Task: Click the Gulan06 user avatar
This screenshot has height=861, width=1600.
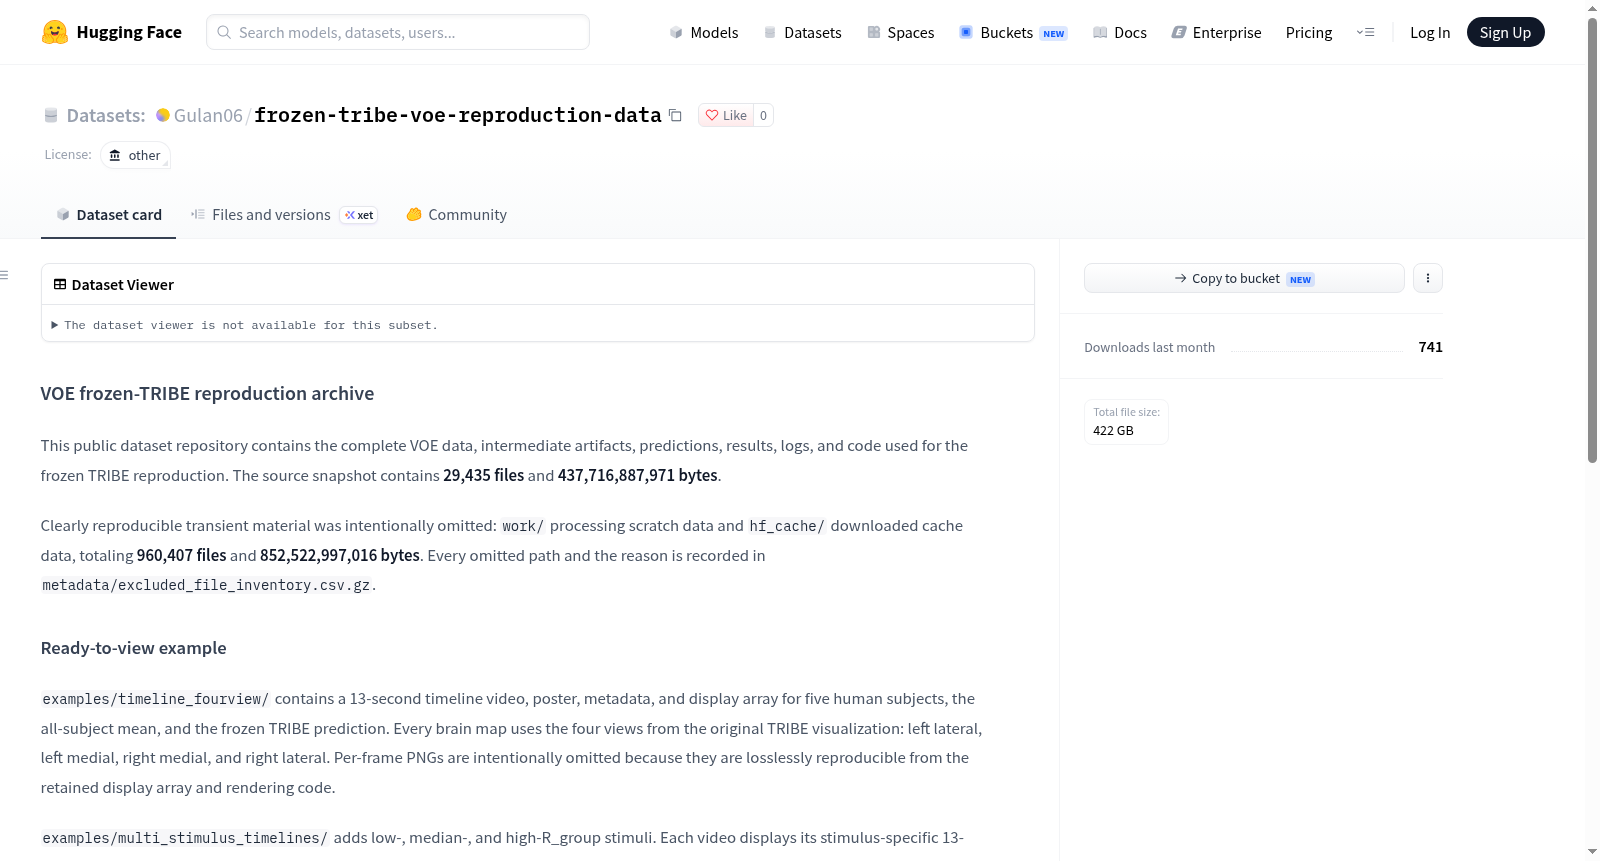Action: coord(163,115)
